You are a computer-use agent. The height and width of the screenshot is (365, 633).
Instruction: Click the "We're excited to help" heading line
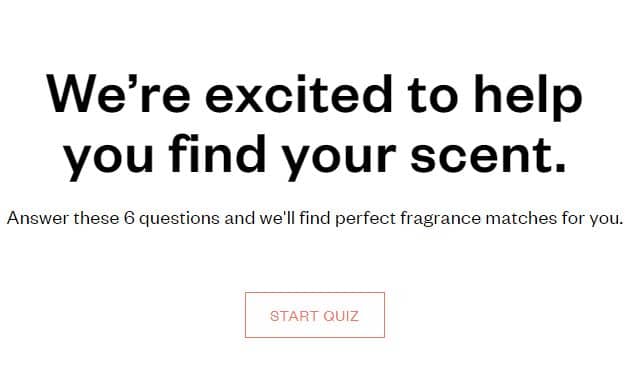click(314, 96)
